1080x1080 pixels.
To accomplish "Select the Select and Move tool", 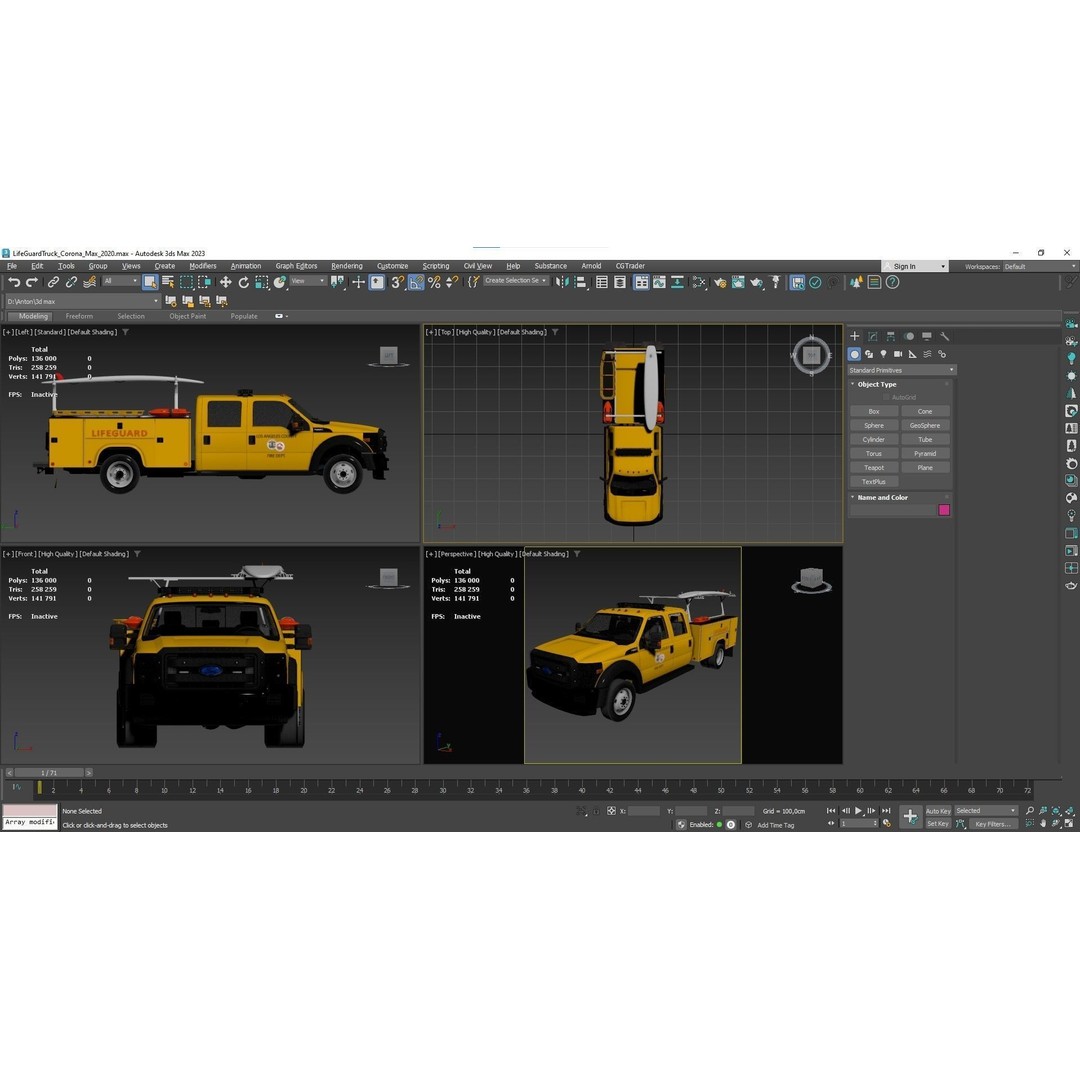I will click(225, 281).
